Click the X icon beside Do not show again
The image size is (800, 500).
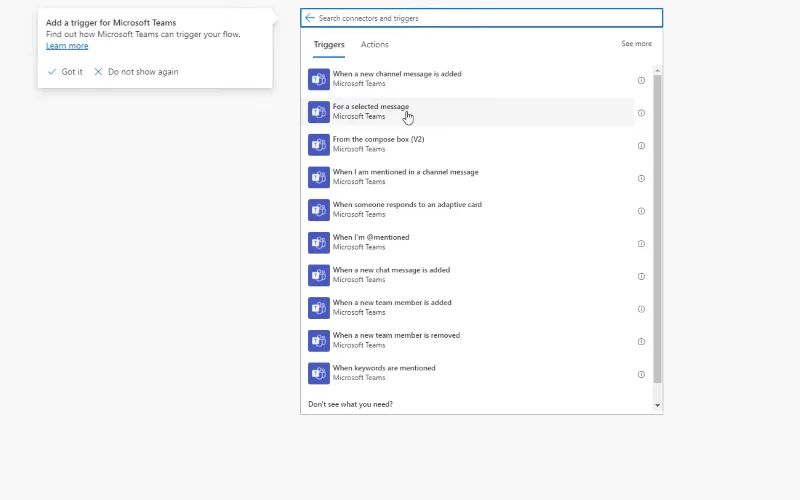click(98, 71)
